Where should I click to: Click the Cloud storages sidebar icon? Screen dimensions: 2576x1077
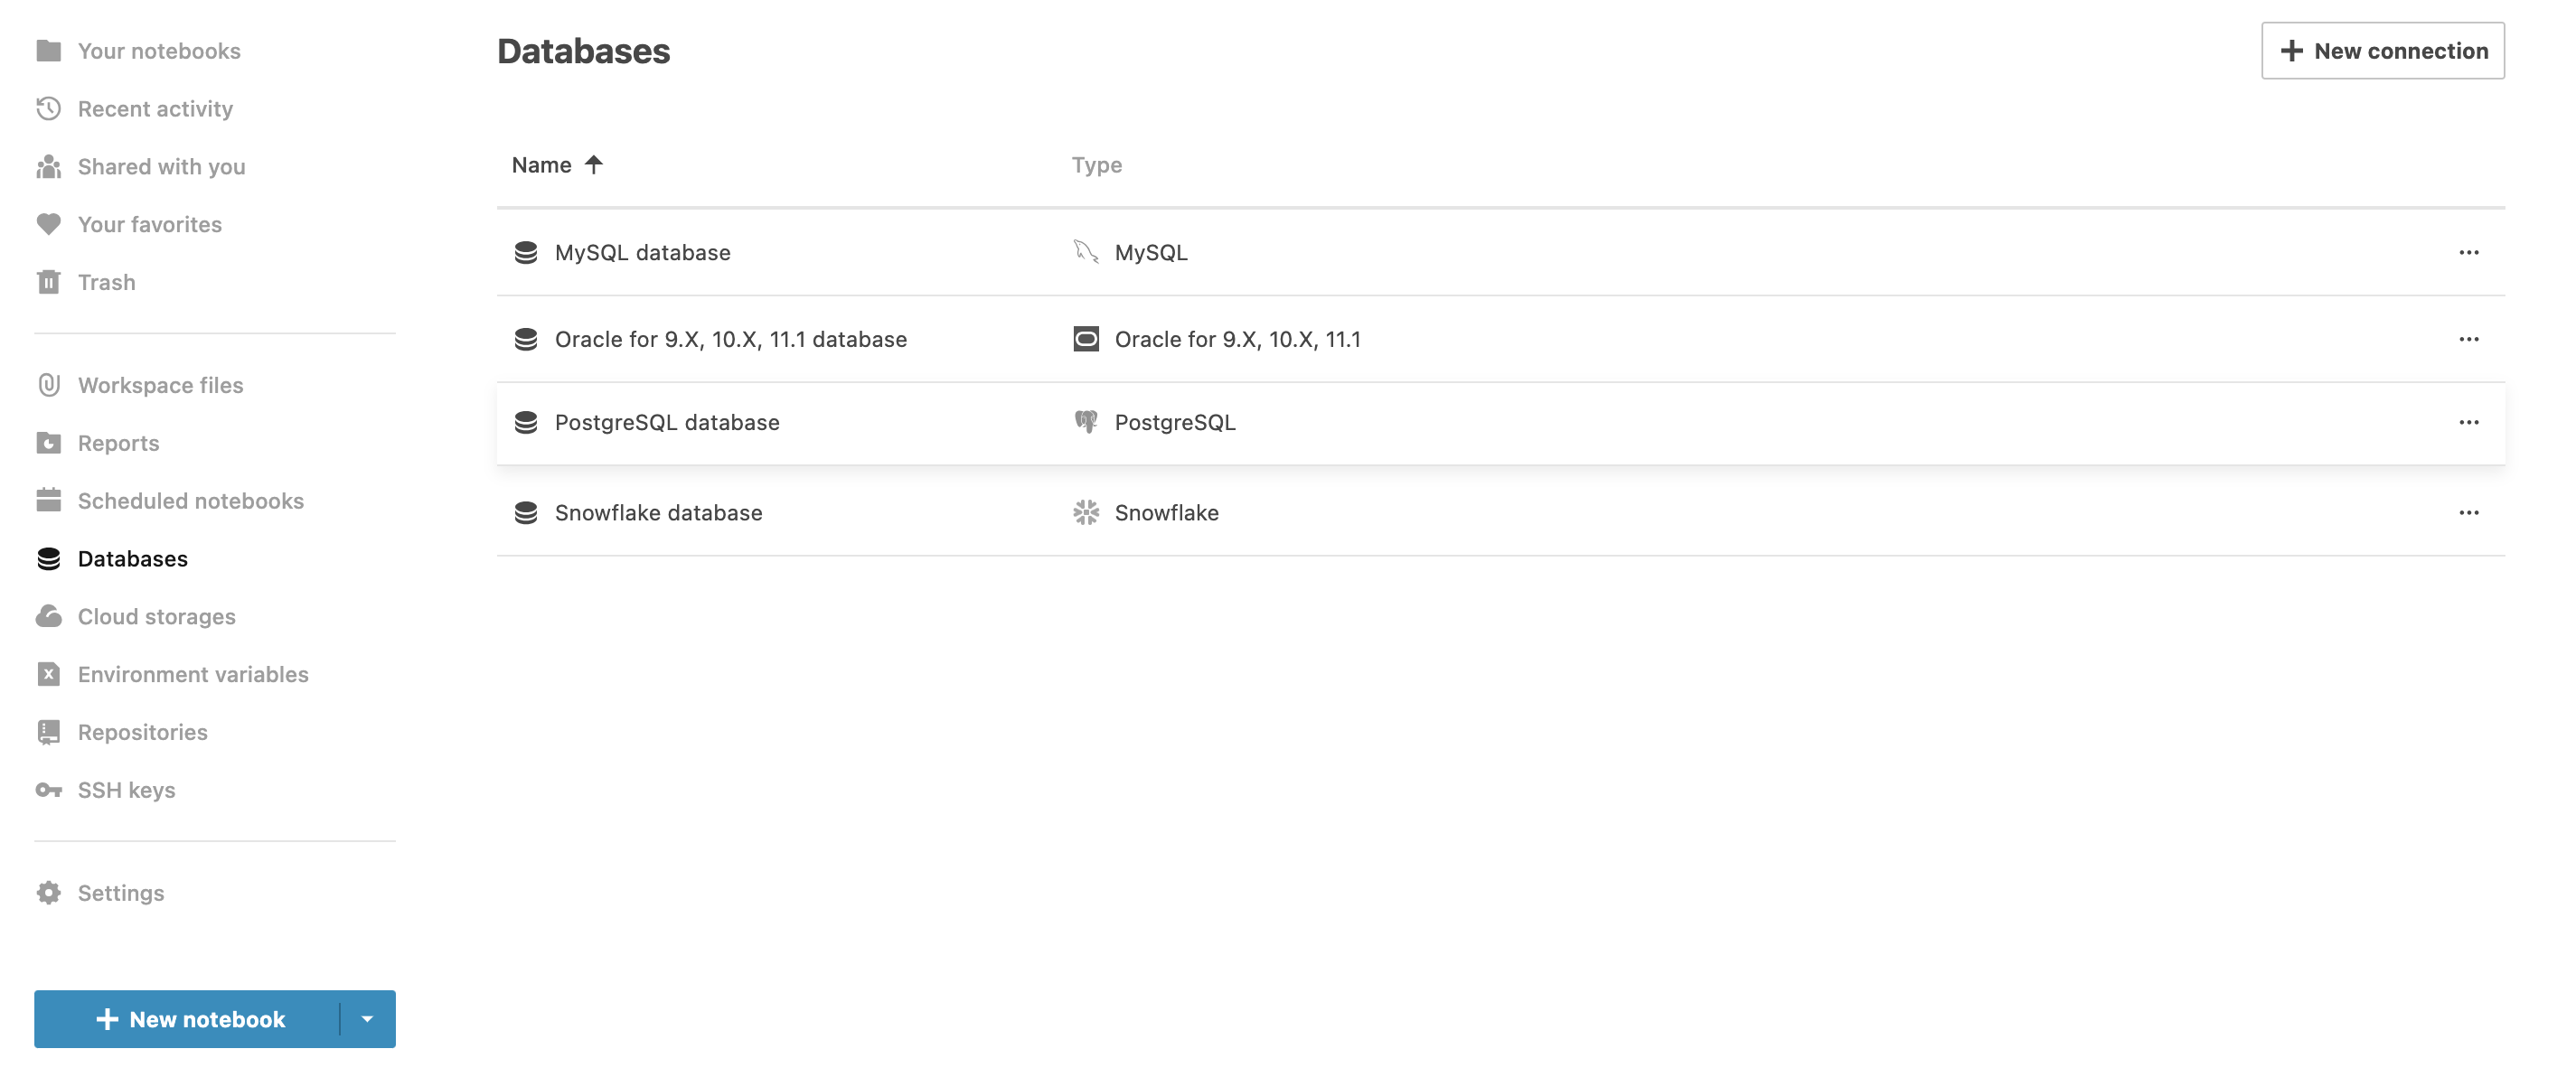click(50, 615)
